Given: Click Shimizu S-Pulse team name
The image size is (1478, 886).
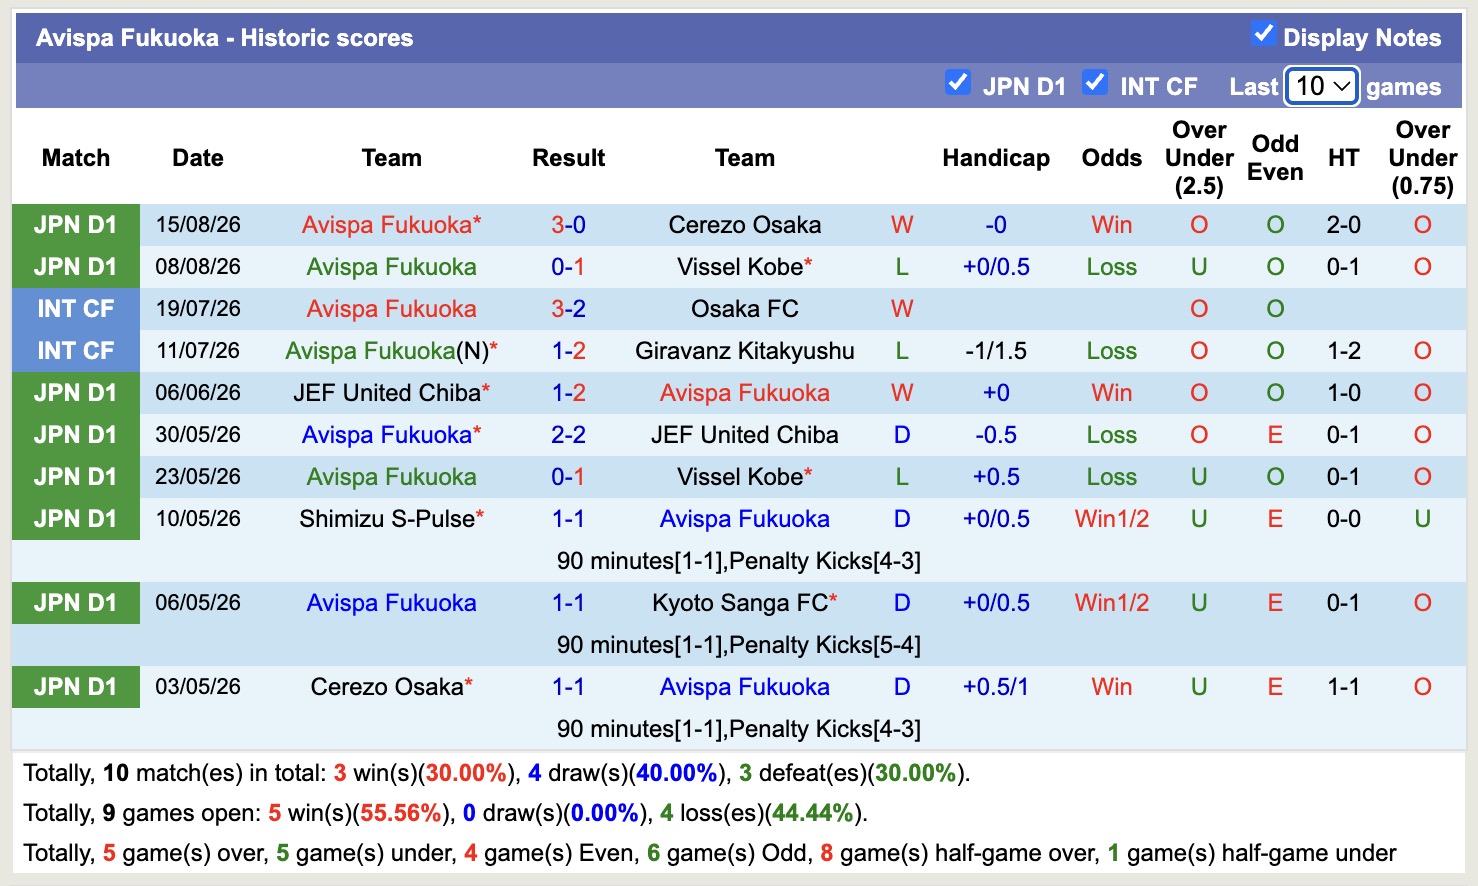Looking at the screenshot, I should click(x=387, y=519).
